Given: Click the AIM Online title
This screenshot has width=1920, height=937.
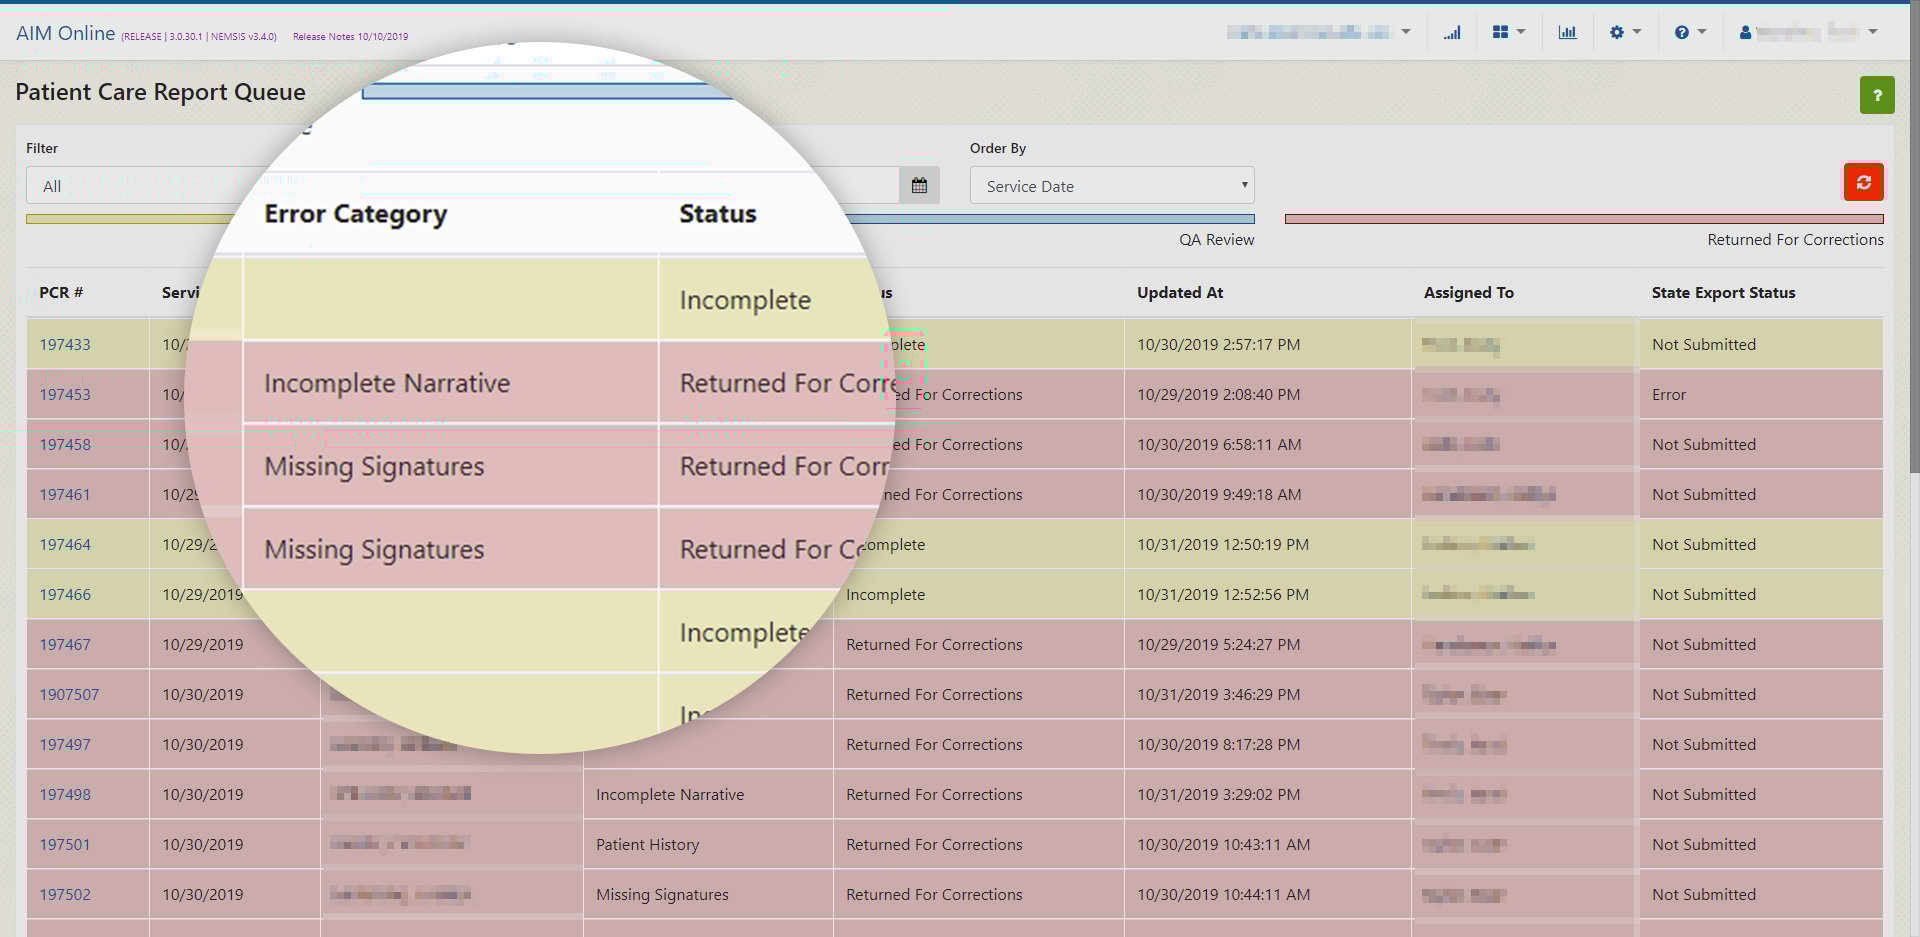Looking at the screenshot, I should coord(64,32).
